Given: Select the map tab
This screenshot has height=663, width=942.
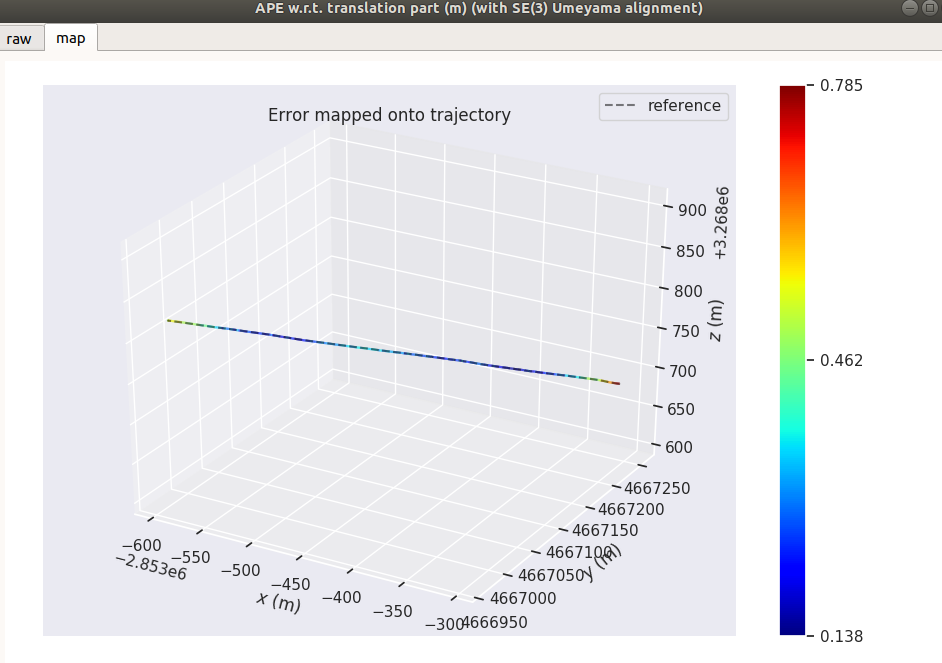Looking at the screenshot, I should (x=71, y=38).
